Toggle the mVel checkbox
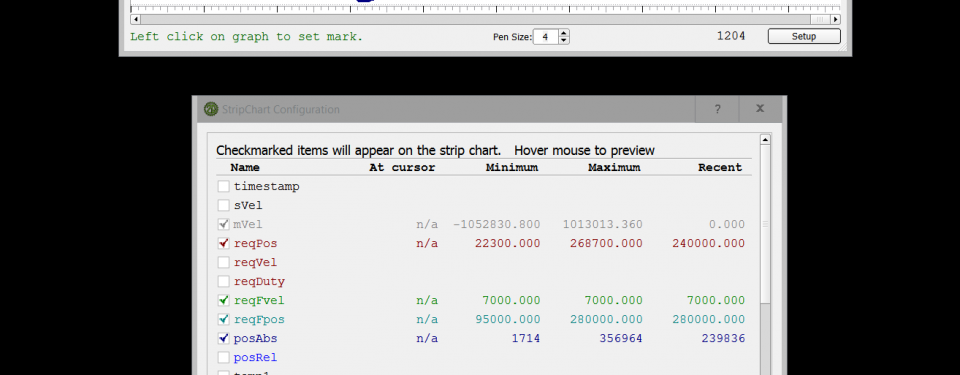The height and width of the screenshot is (375, 960). tap(223, 224)
